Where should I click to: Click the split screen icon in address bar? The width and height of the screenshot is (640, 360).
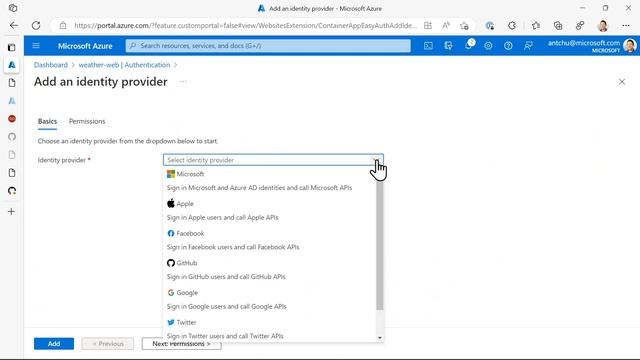(x=428, y=26)
